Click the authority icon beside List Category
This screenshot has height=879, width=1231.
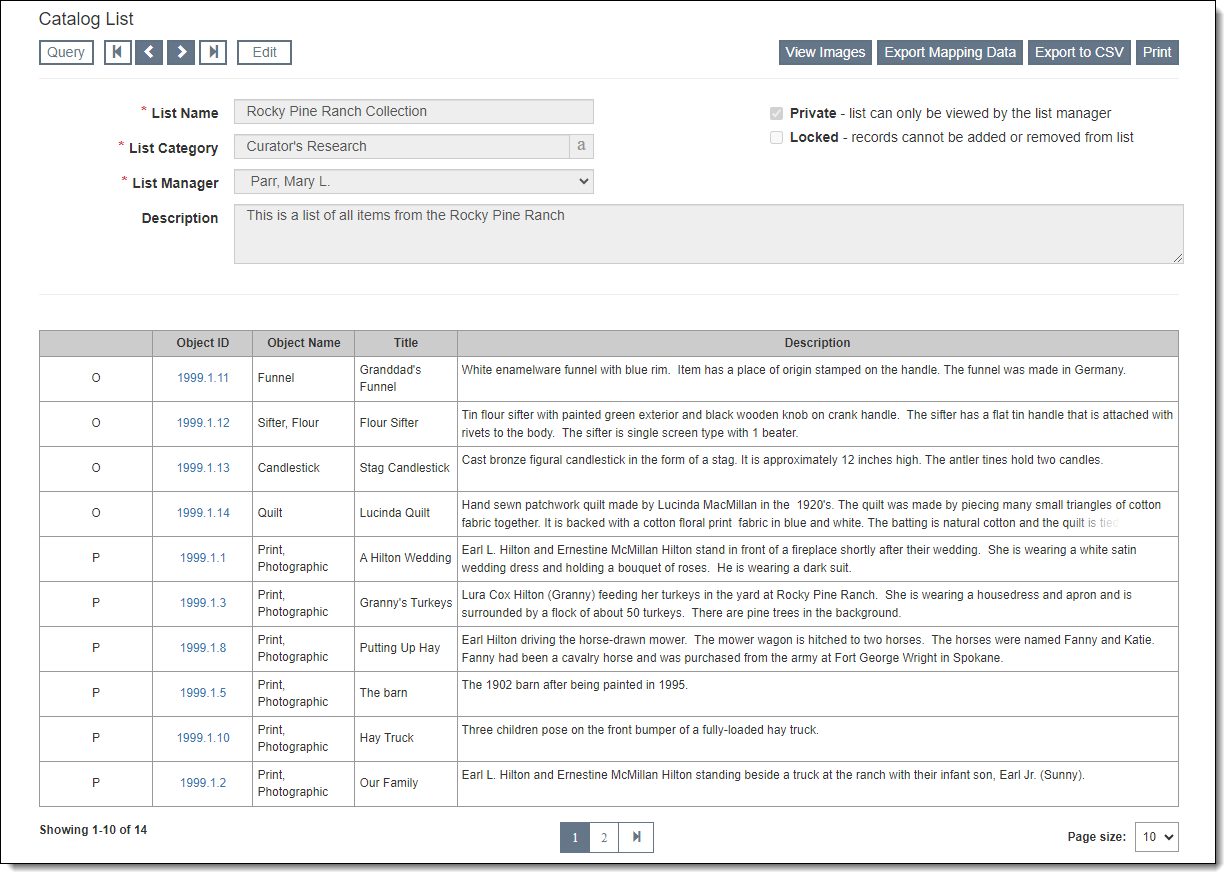(581, 146)
